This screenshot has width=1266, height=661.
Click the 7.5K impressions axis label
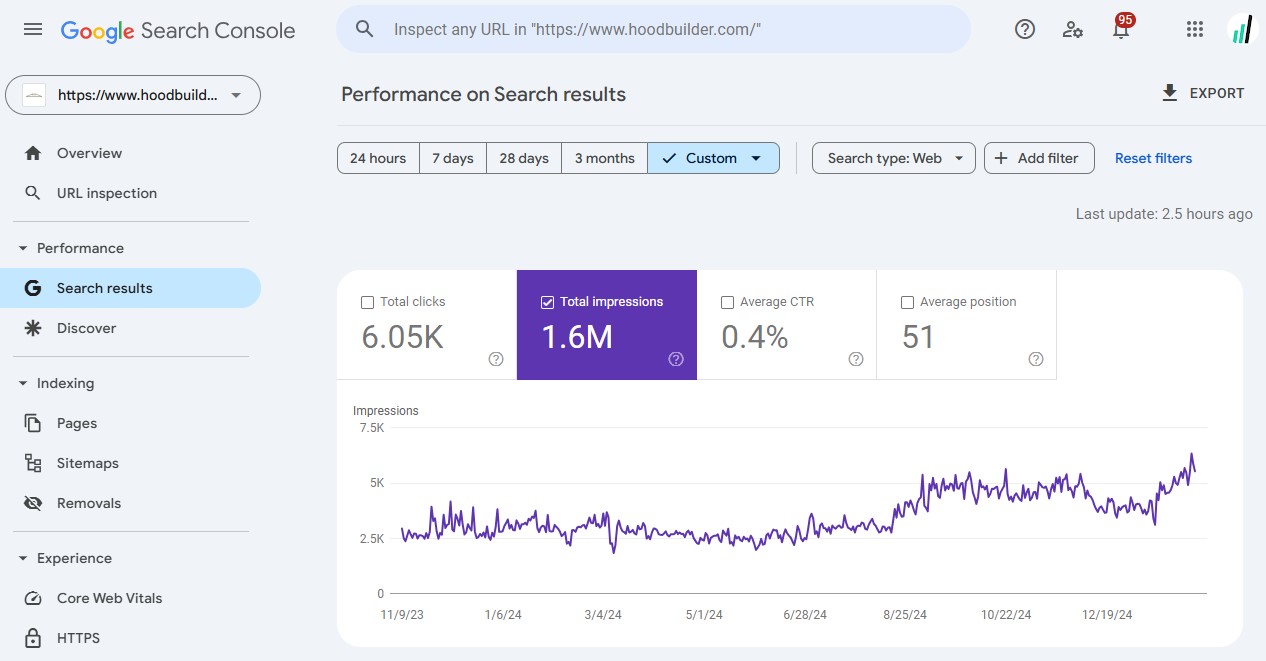click(x=371, y=428)
